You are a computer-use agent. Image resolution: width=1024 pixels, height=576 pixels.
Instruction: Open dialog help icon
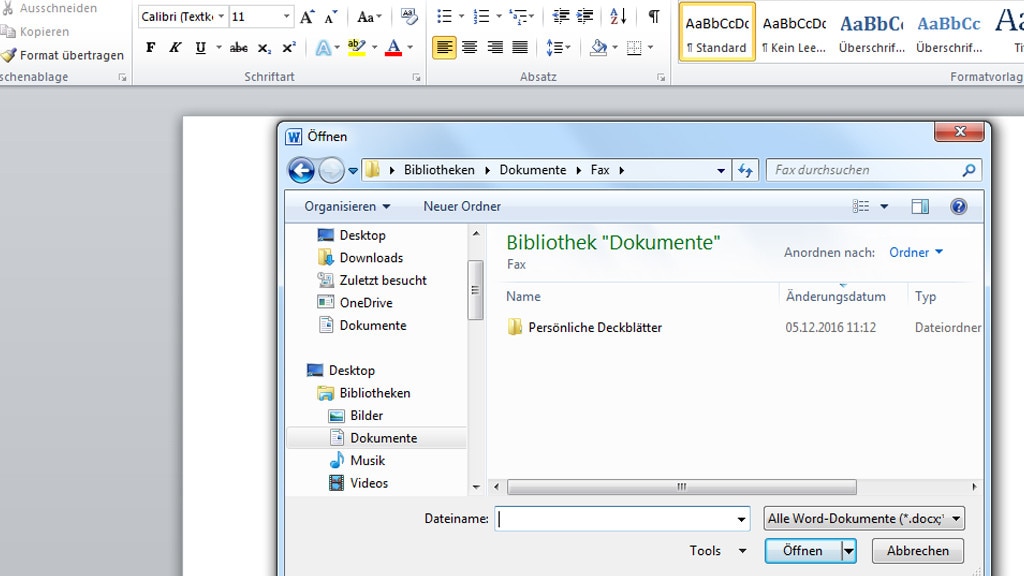pyautogui.click(x=958, y=206)
